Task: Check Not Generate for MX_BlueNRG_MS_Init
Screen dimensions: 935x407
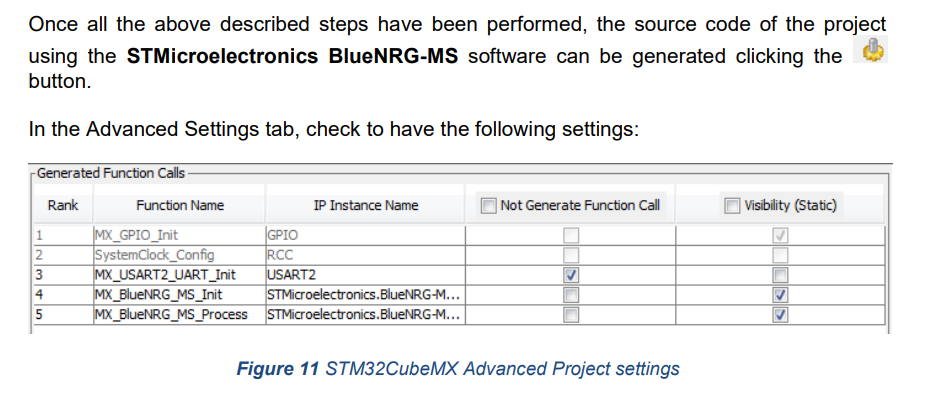Action: point(571,295)
